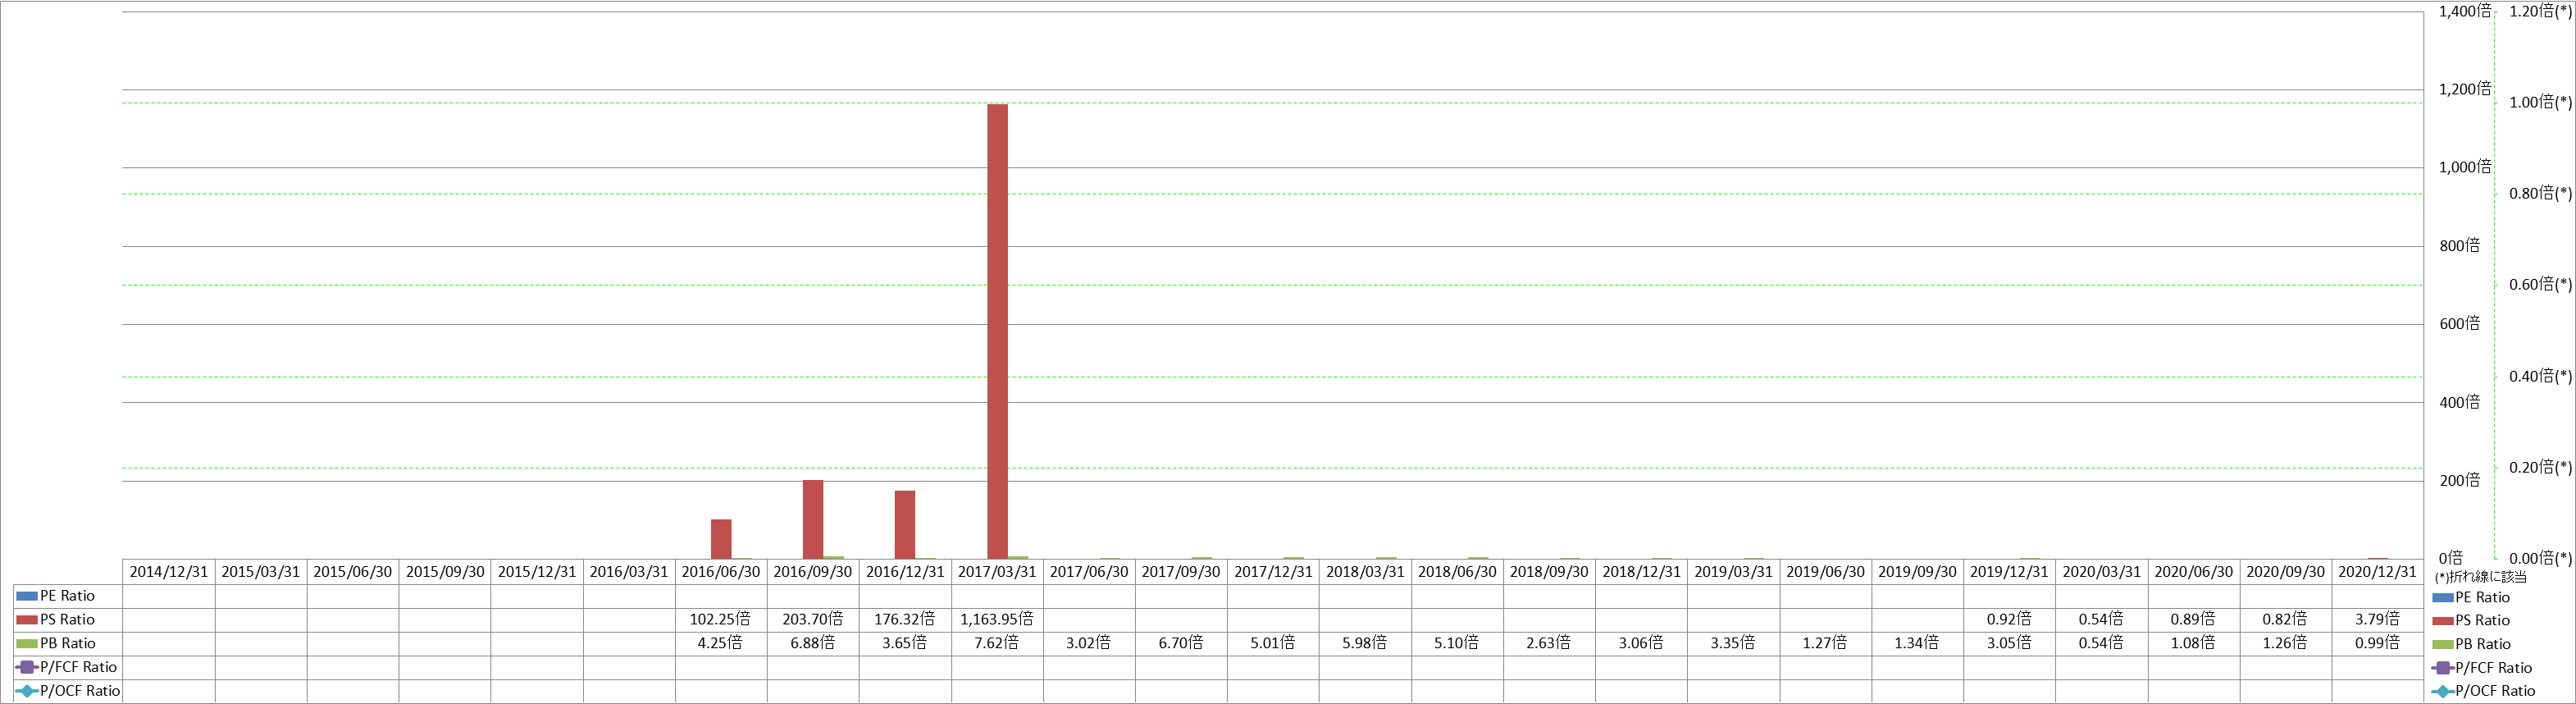
Task: Click the PB Ratio green legend swatch on left
Action: click(x=27, y=644)
